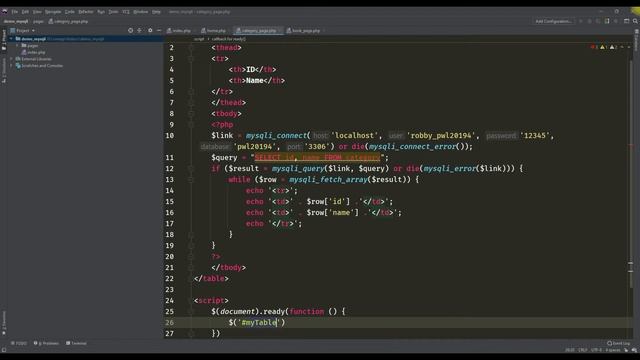The image size is (640, 360).
Task: Click the fold marker on line 25
Action: click(191, 311)
